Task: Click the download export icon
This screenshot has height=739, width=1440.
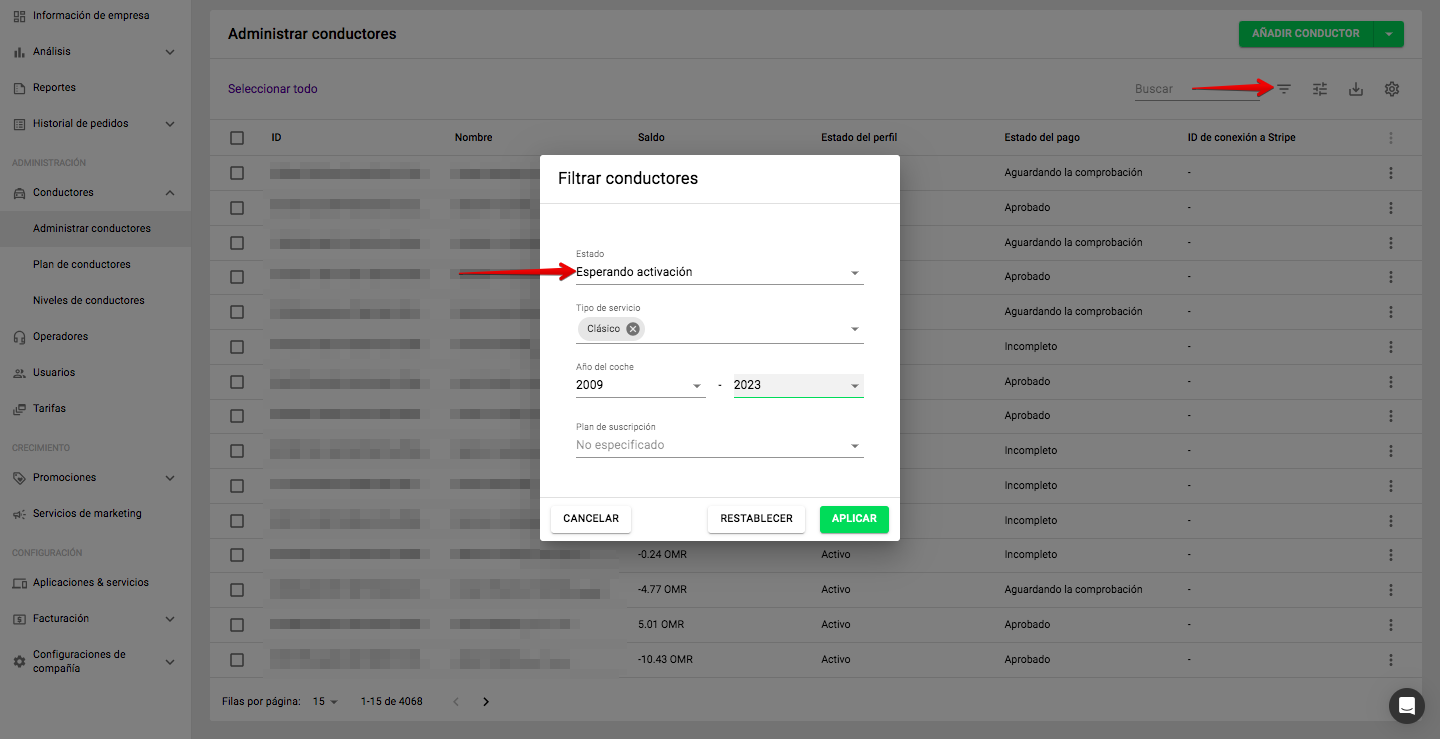Action: 1356,89
